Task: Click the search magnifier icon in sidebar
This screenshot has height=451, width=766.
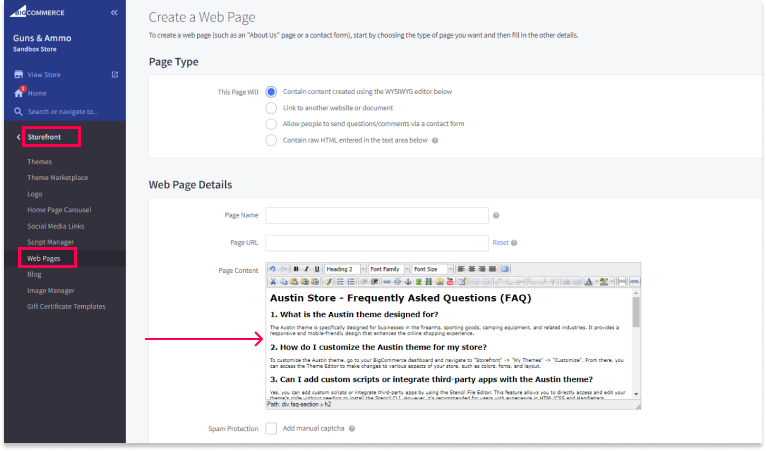Action: coord(18,111)
